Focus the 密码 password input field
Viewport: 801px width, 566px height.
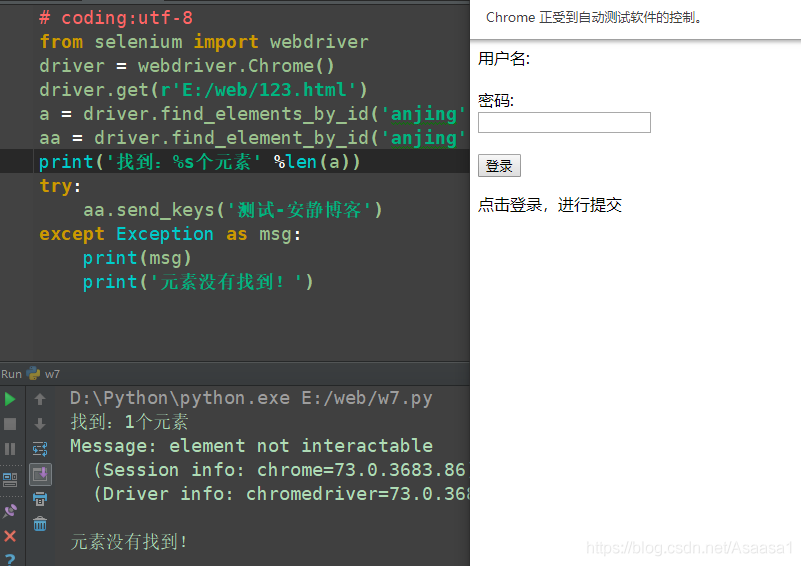(x=564, y=123)
